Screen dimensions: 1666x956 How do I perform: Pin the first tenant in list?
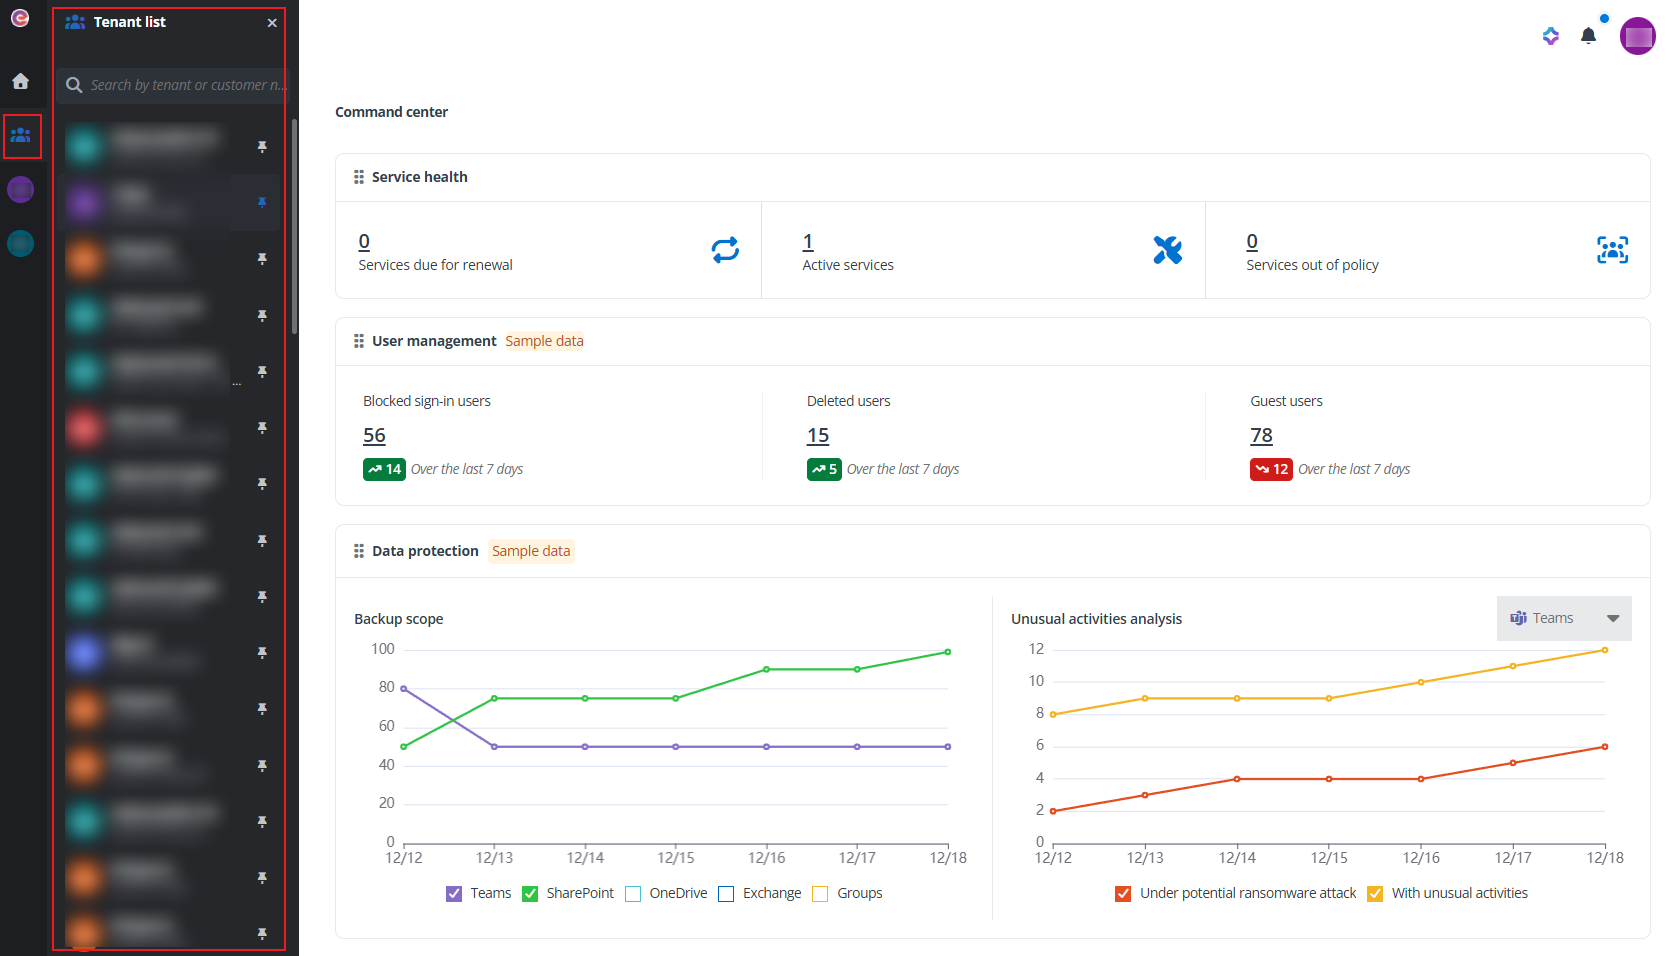click(x=262, y=147)
